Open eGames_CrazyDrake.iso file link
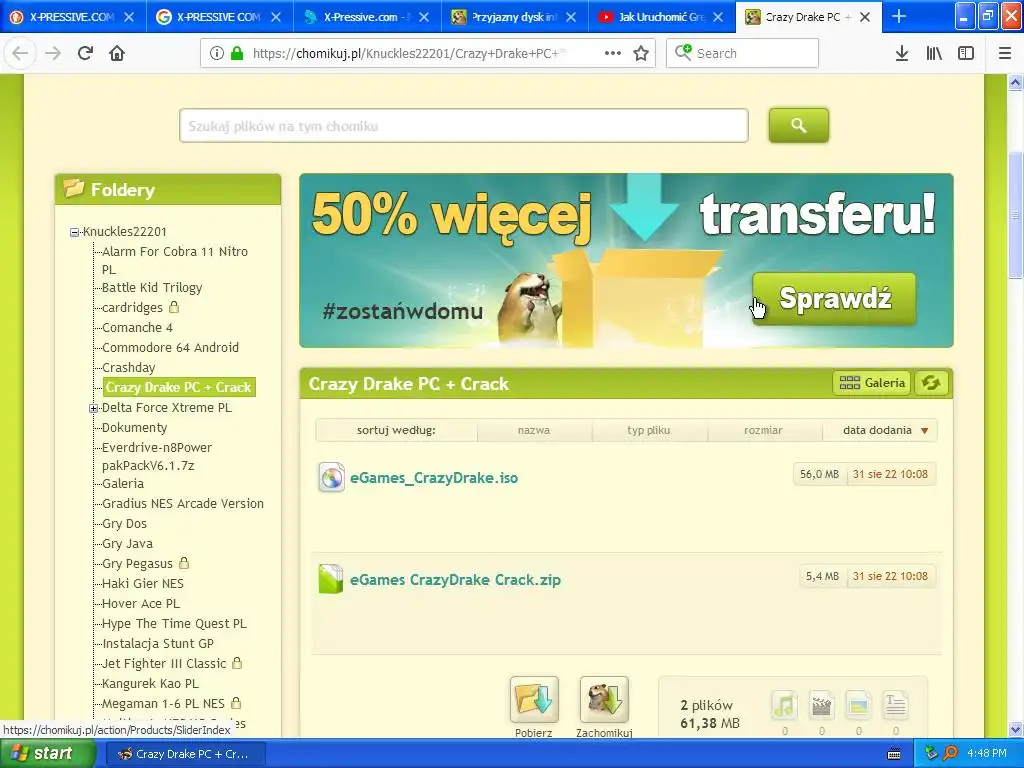 pyautogui.click(x=434, y=478)
